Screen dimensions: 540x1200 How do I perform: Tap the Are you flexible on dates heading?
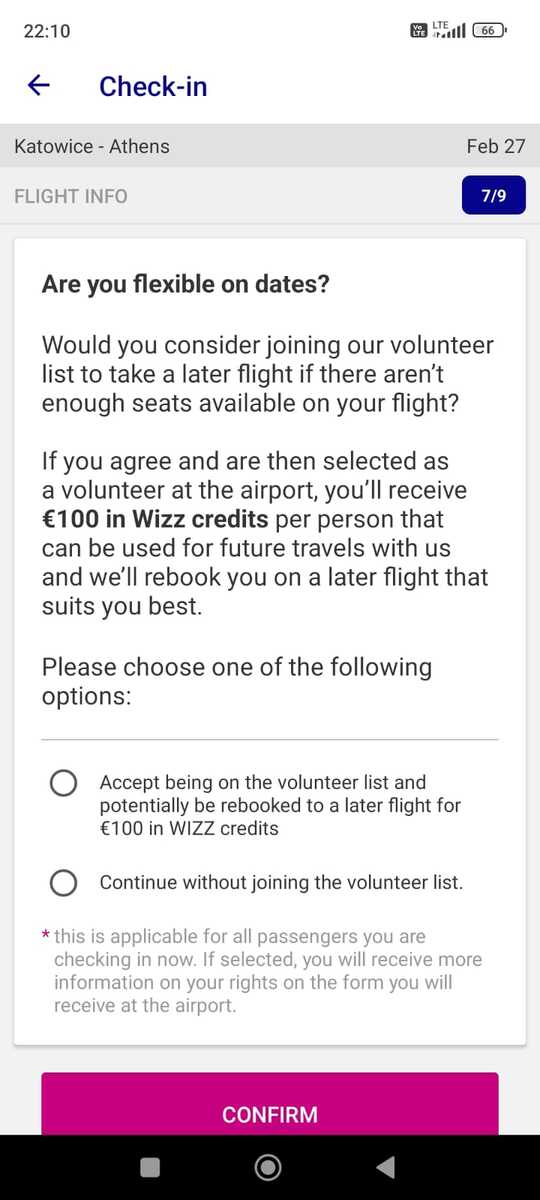[186, 285]
